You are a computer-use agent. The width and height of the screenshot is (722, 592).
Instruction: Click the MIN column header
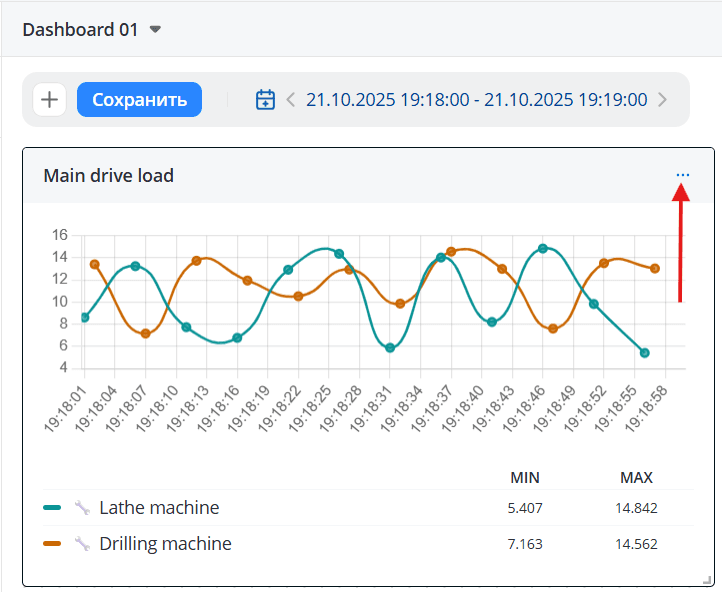point(525,478)
